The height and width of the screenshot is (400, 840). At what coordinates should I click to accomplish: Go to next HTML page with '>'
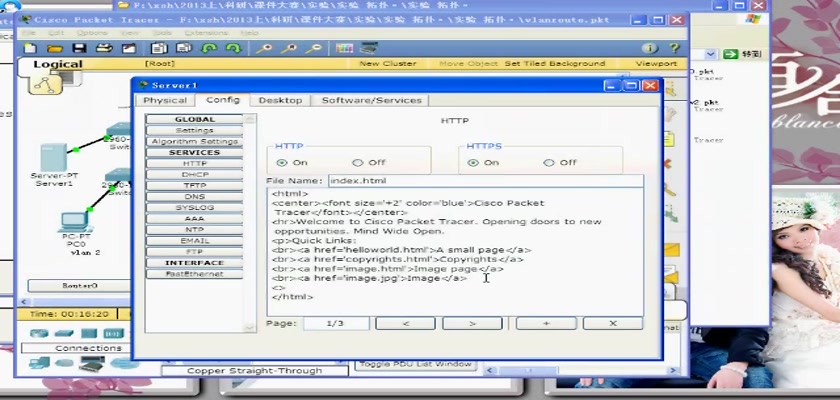(x=472, y=323)
